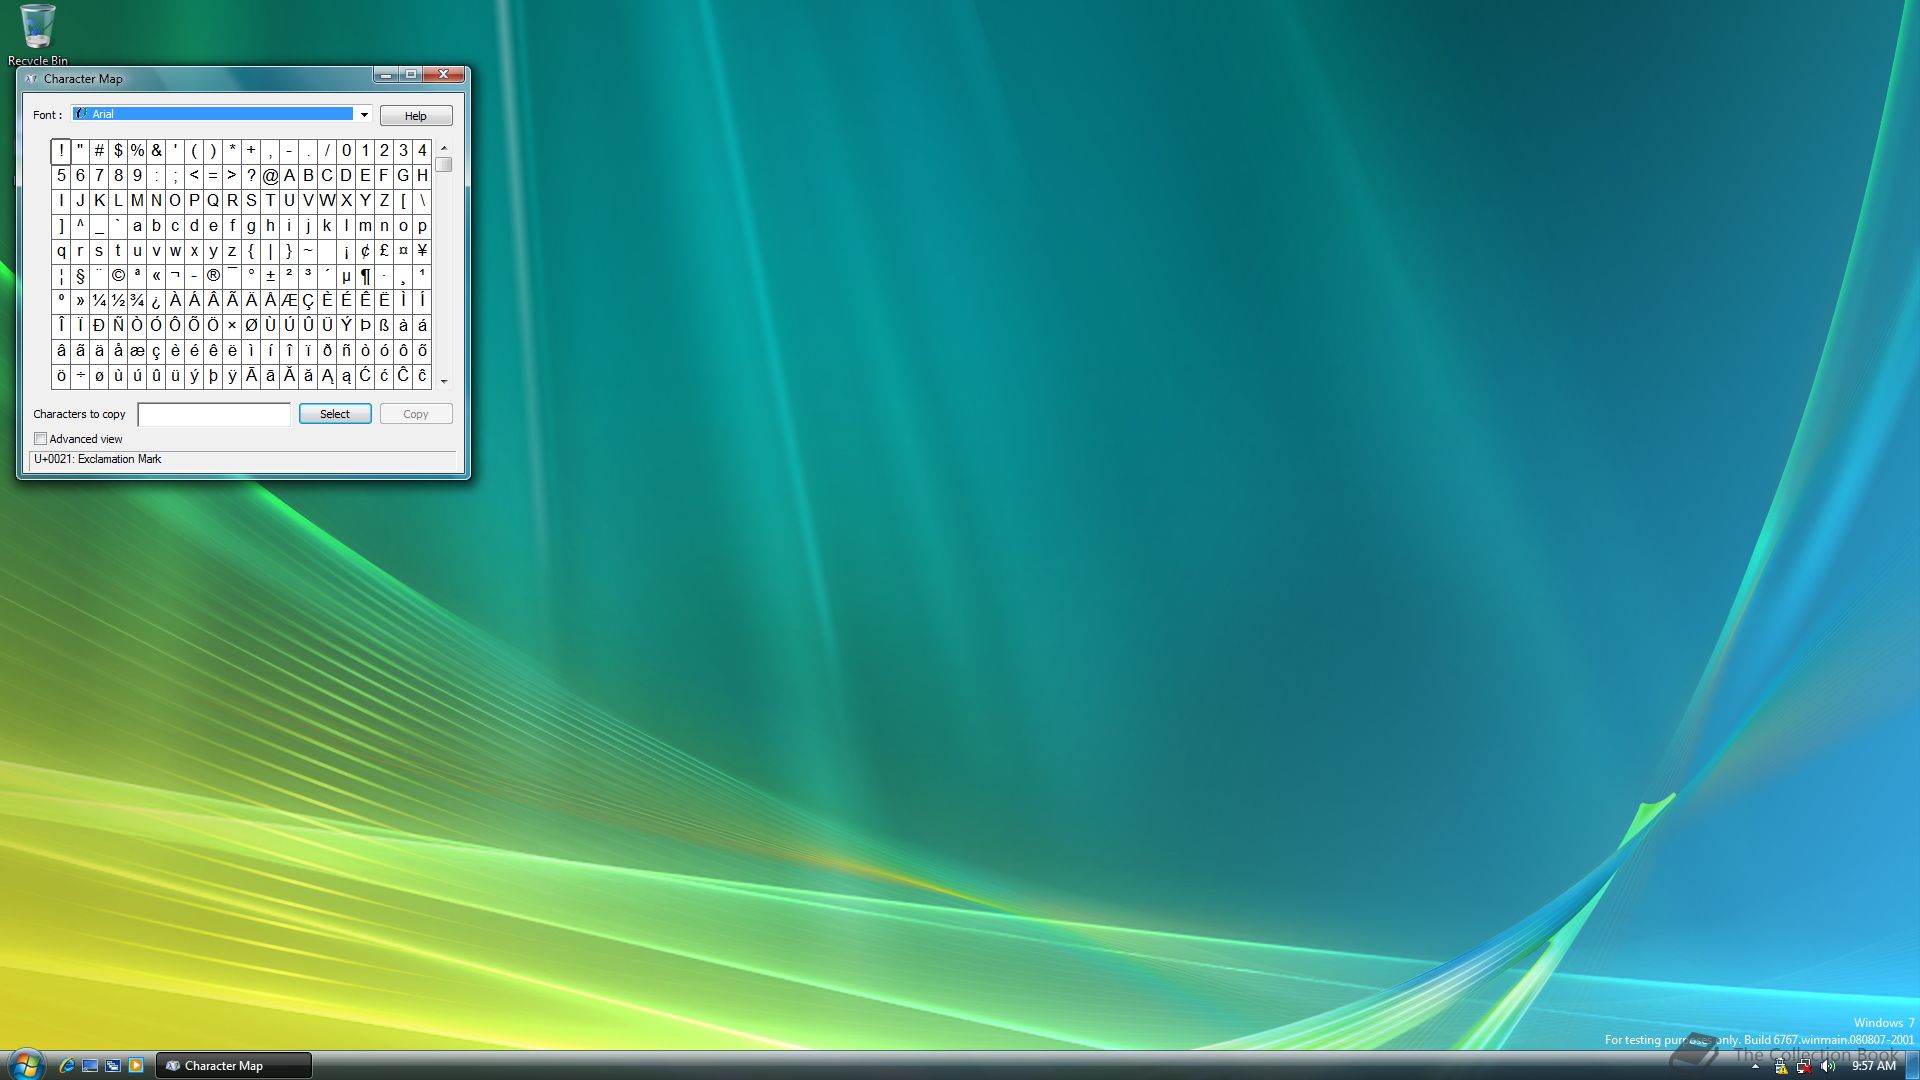Screen dimensions: 1920x1080
Task: Select the yen ¥ character
Action: pos(422,251)
